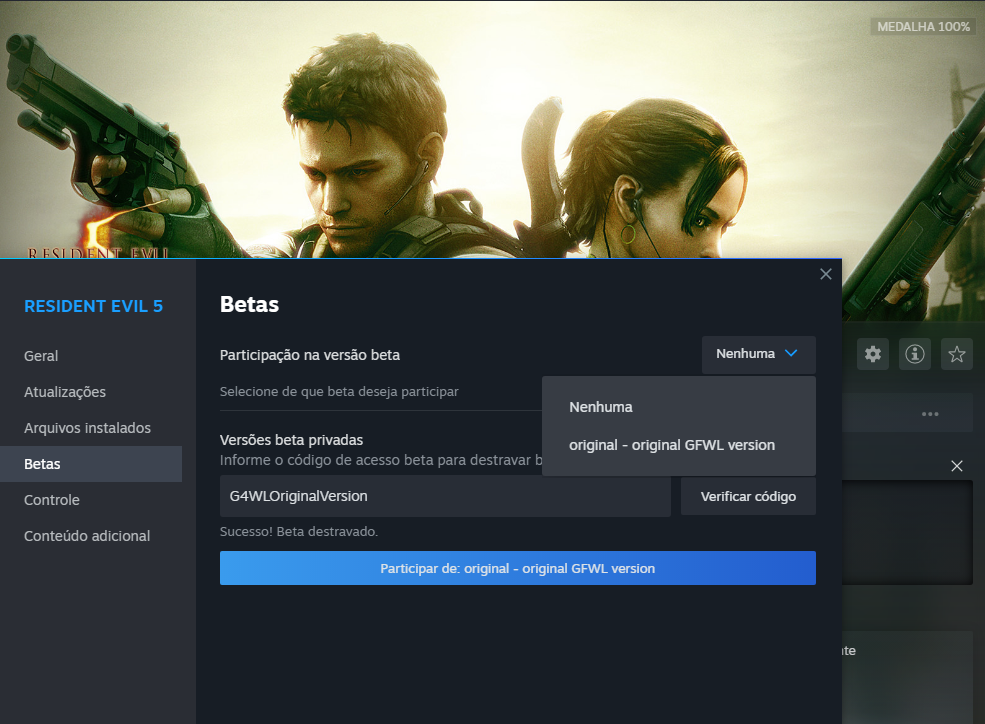Click the Sucesso! Beta destravado. message
This screenshot has width=985, height=724.
[x=299, y=531]
